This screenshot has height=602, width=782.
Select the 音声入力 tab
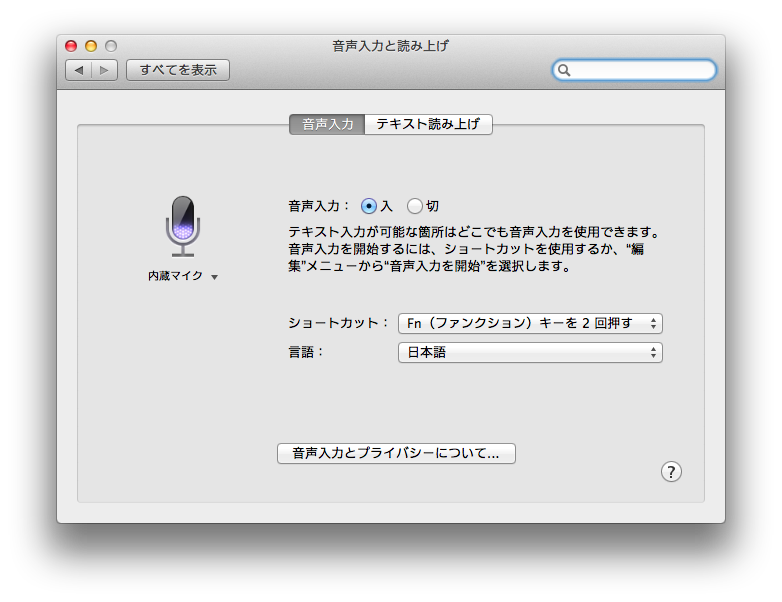327,125
